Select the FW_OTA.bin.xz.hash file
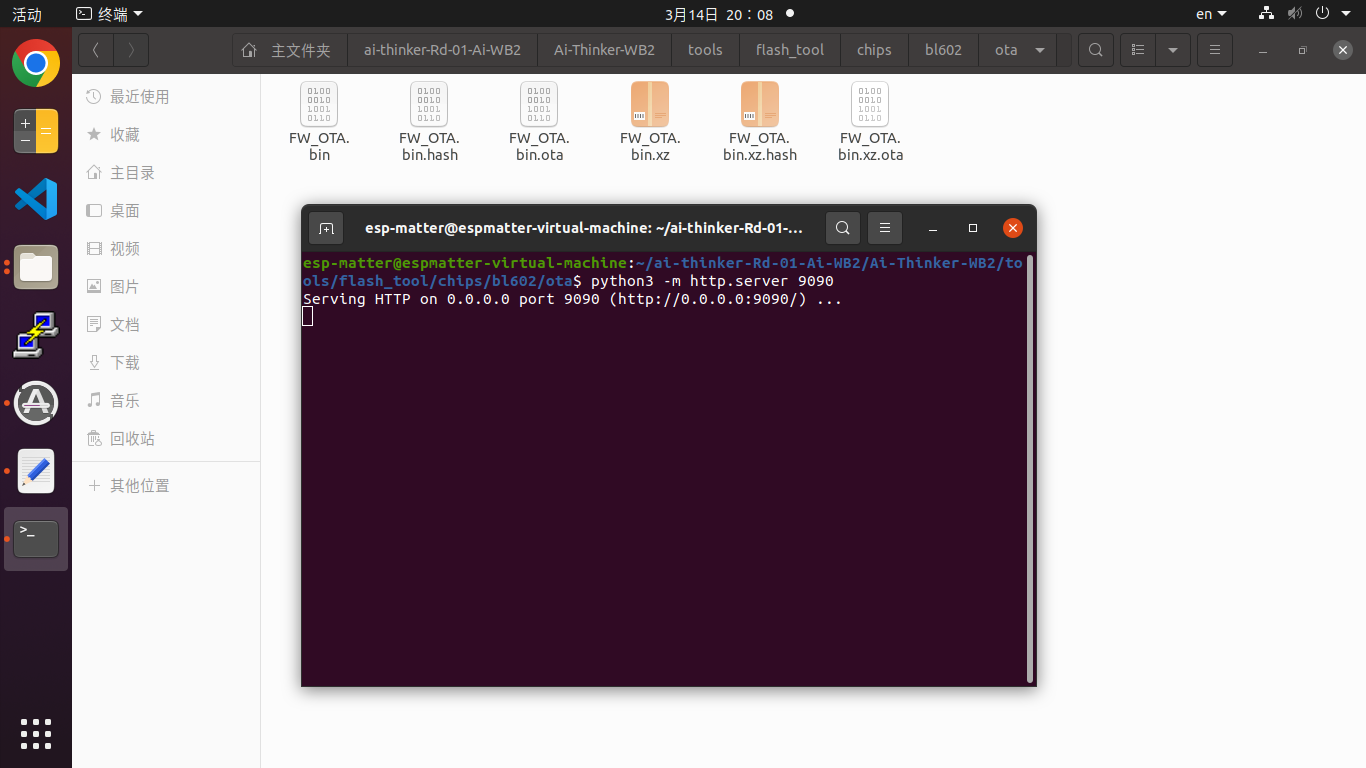 click(760, 122)
